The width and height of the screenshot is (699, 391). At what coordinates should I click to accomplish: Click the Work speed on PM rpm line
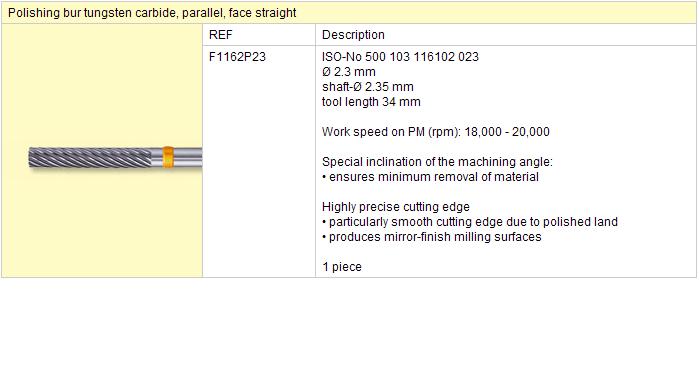(436, 132)
